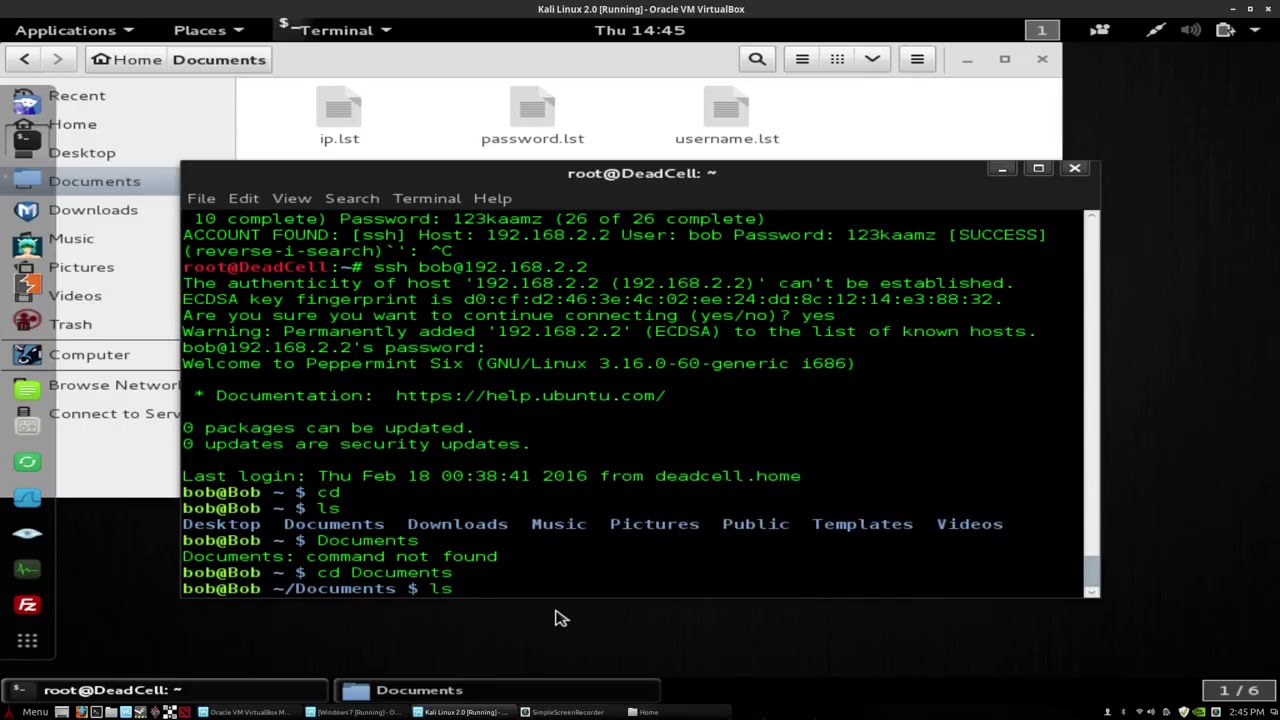Open Applications menu in top bar

[x=76, y=30]
